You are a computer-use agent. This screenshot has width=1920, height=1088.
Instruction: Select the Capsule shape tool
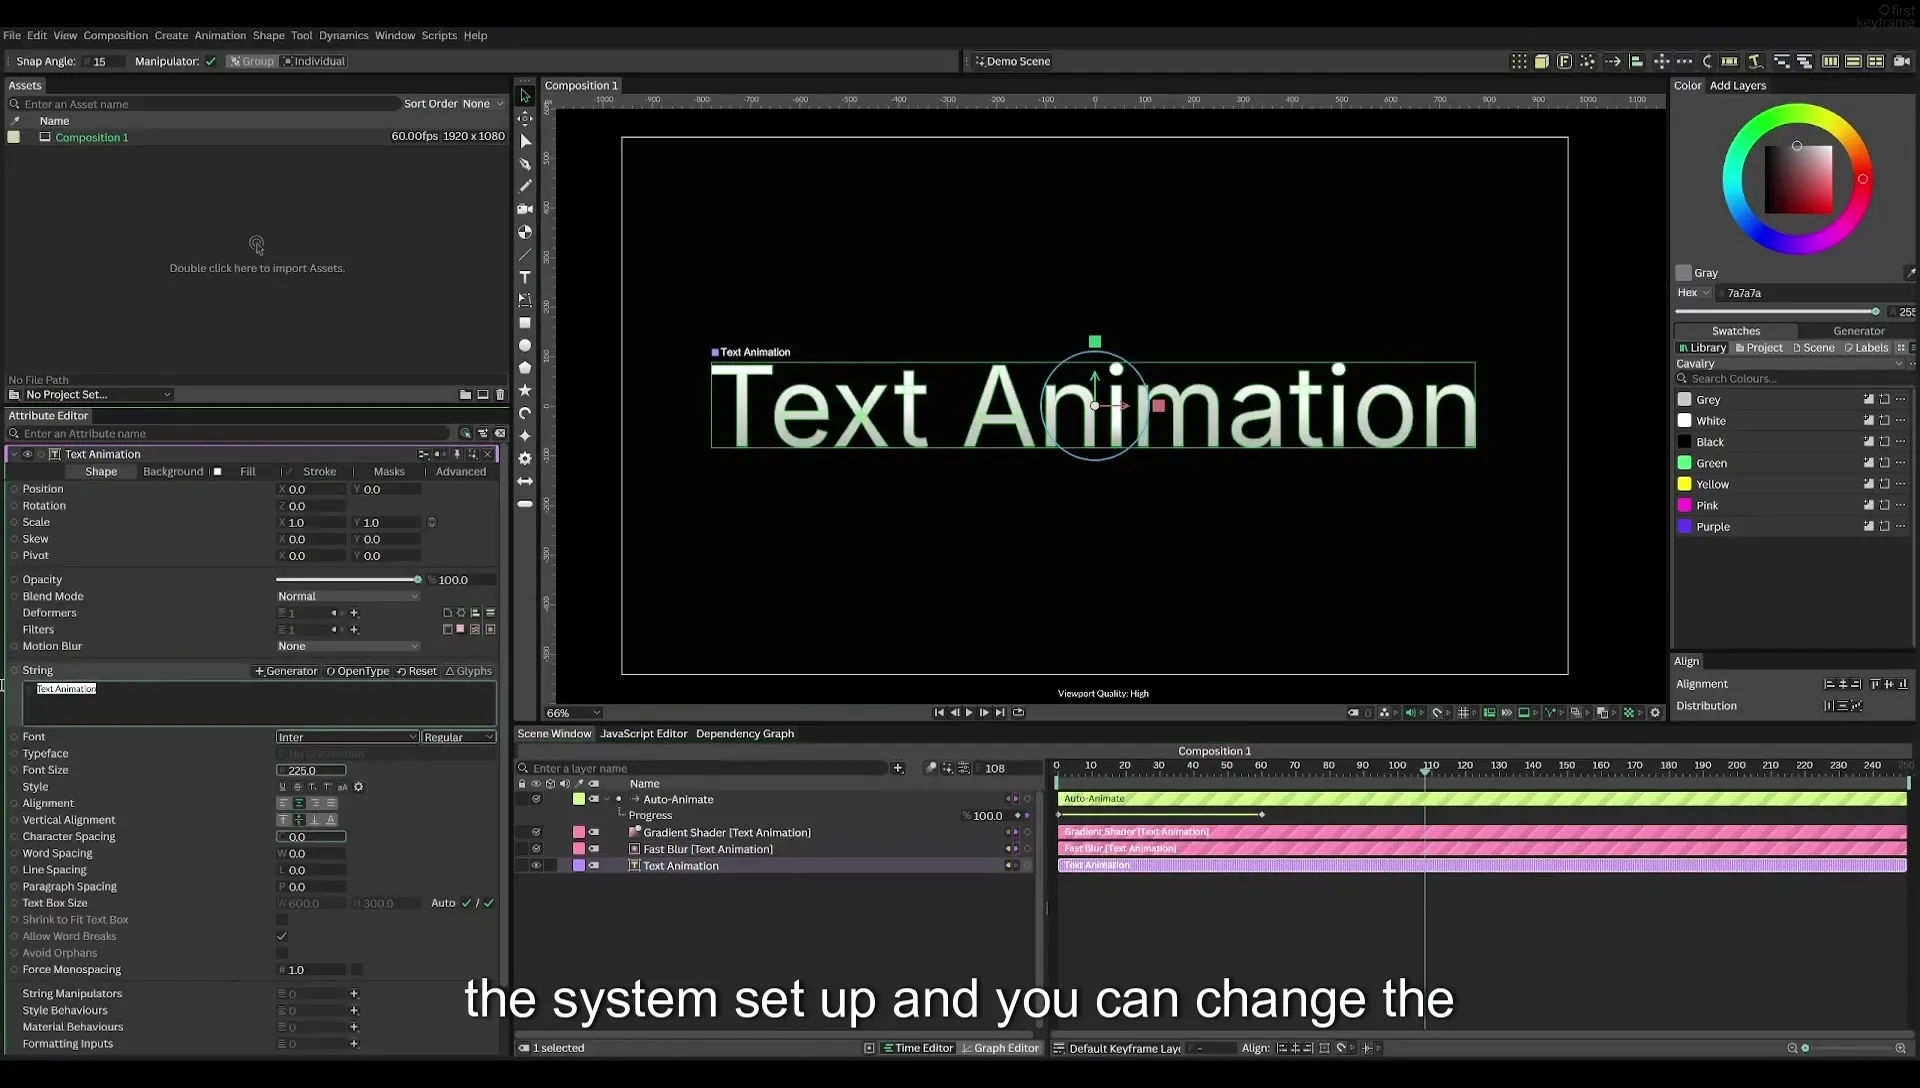[x=525, y=504]
